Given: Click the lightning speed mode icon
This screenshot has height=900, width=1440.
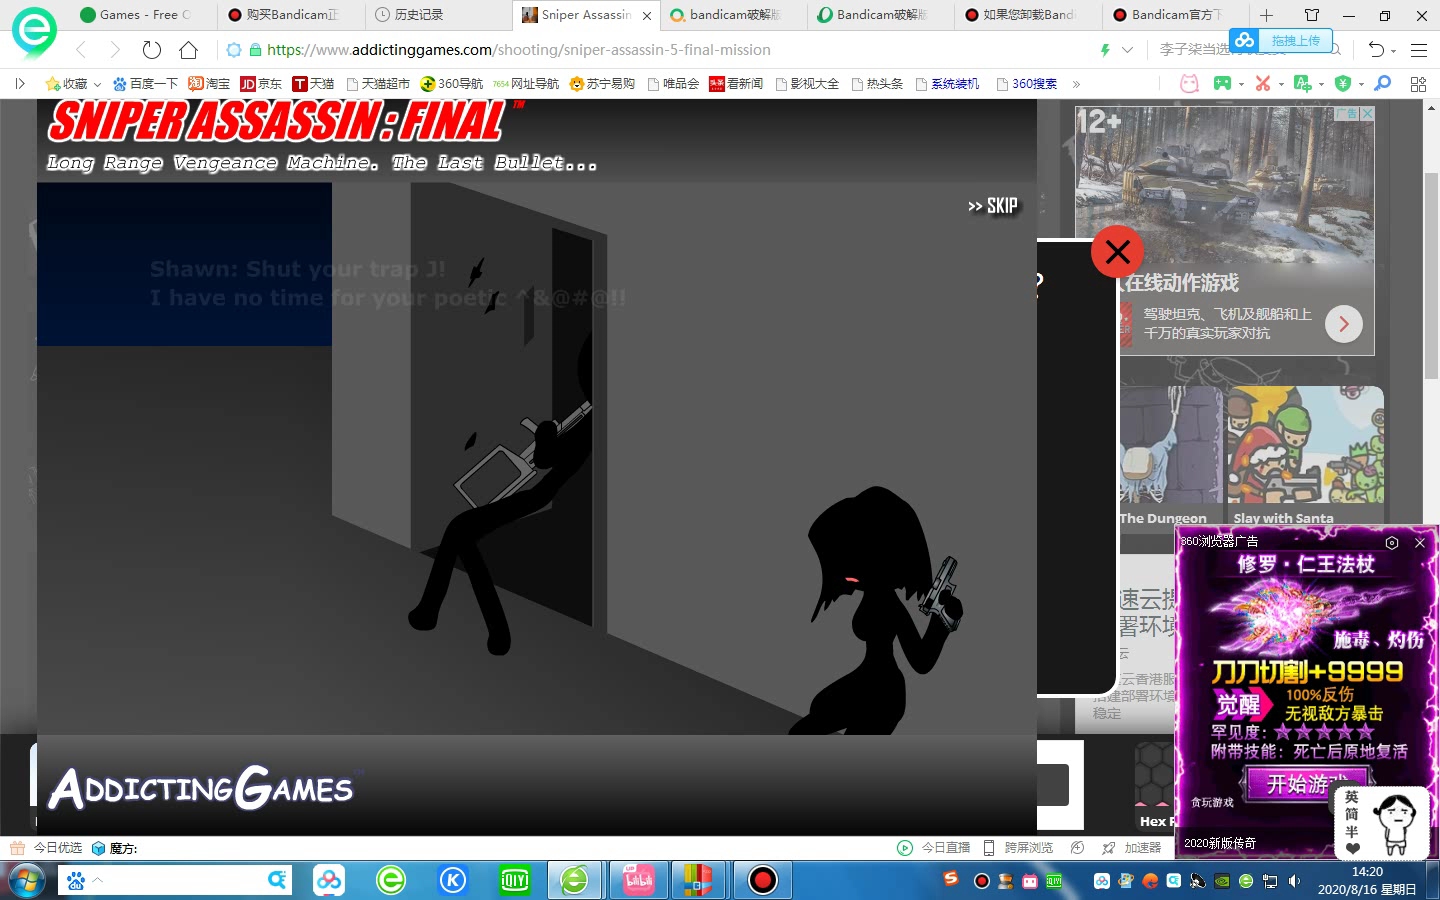Looking at the screenshot, I should (x=1105, y=50).
